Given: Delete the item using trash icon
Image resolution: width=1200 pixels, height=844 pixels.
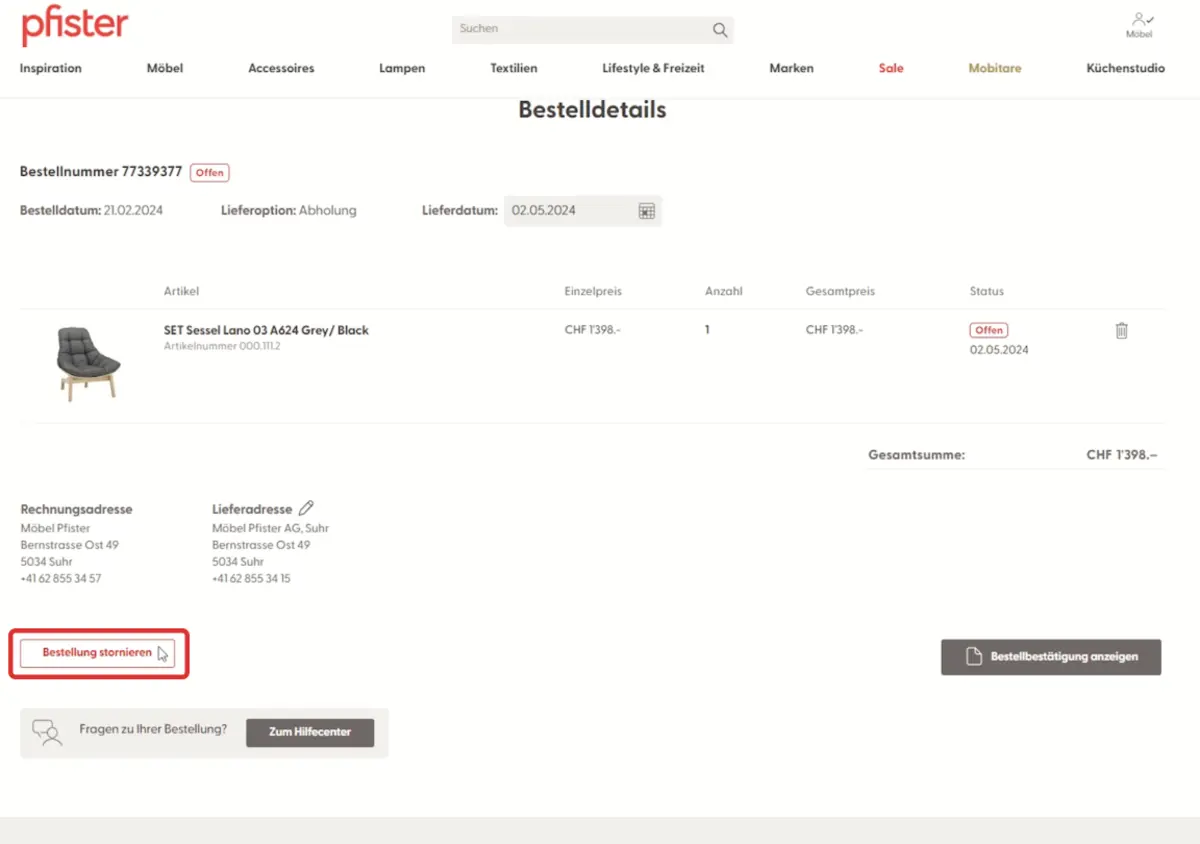Looking at the screenshot, I should tap(1121, 331).
